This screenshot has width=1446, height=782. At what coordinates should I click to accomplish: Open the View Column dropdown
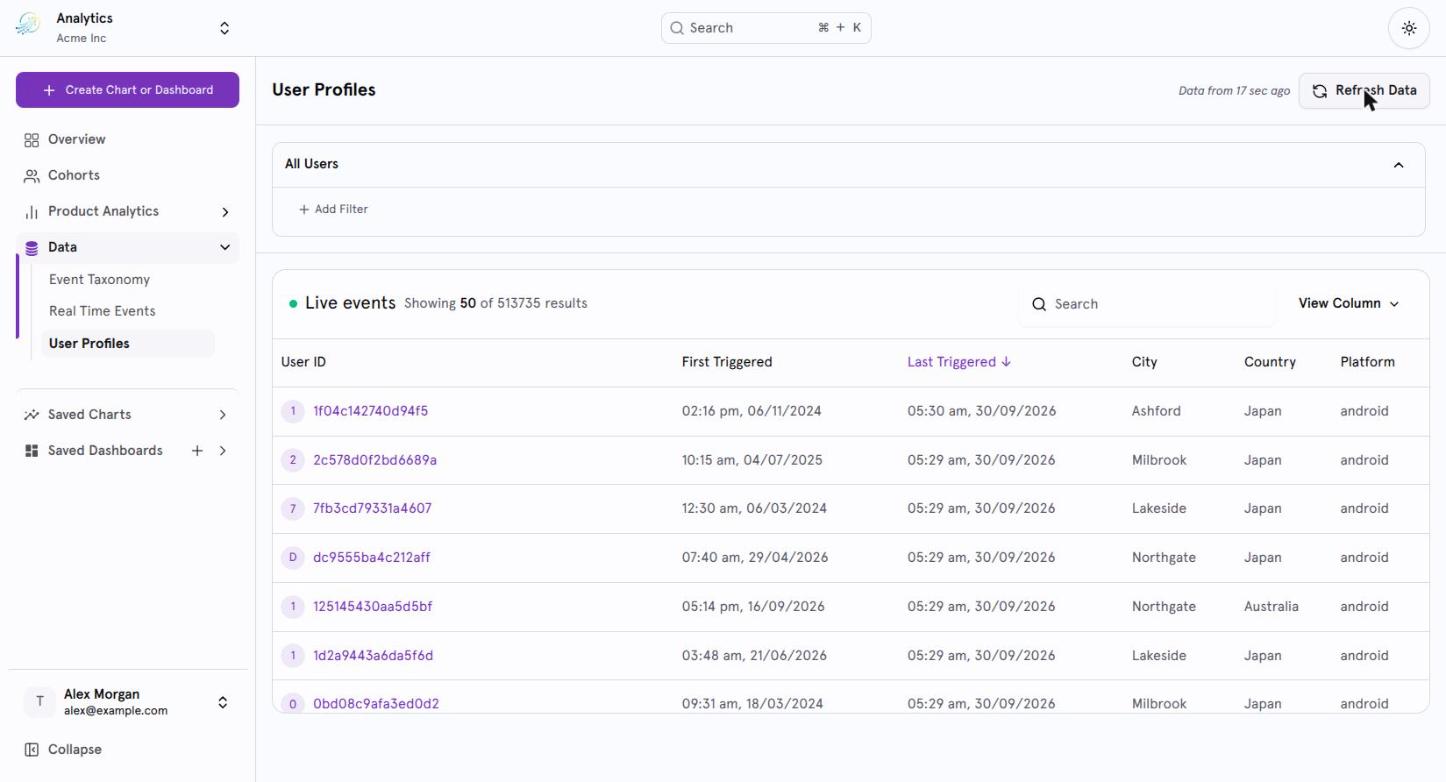[1348, 304]
